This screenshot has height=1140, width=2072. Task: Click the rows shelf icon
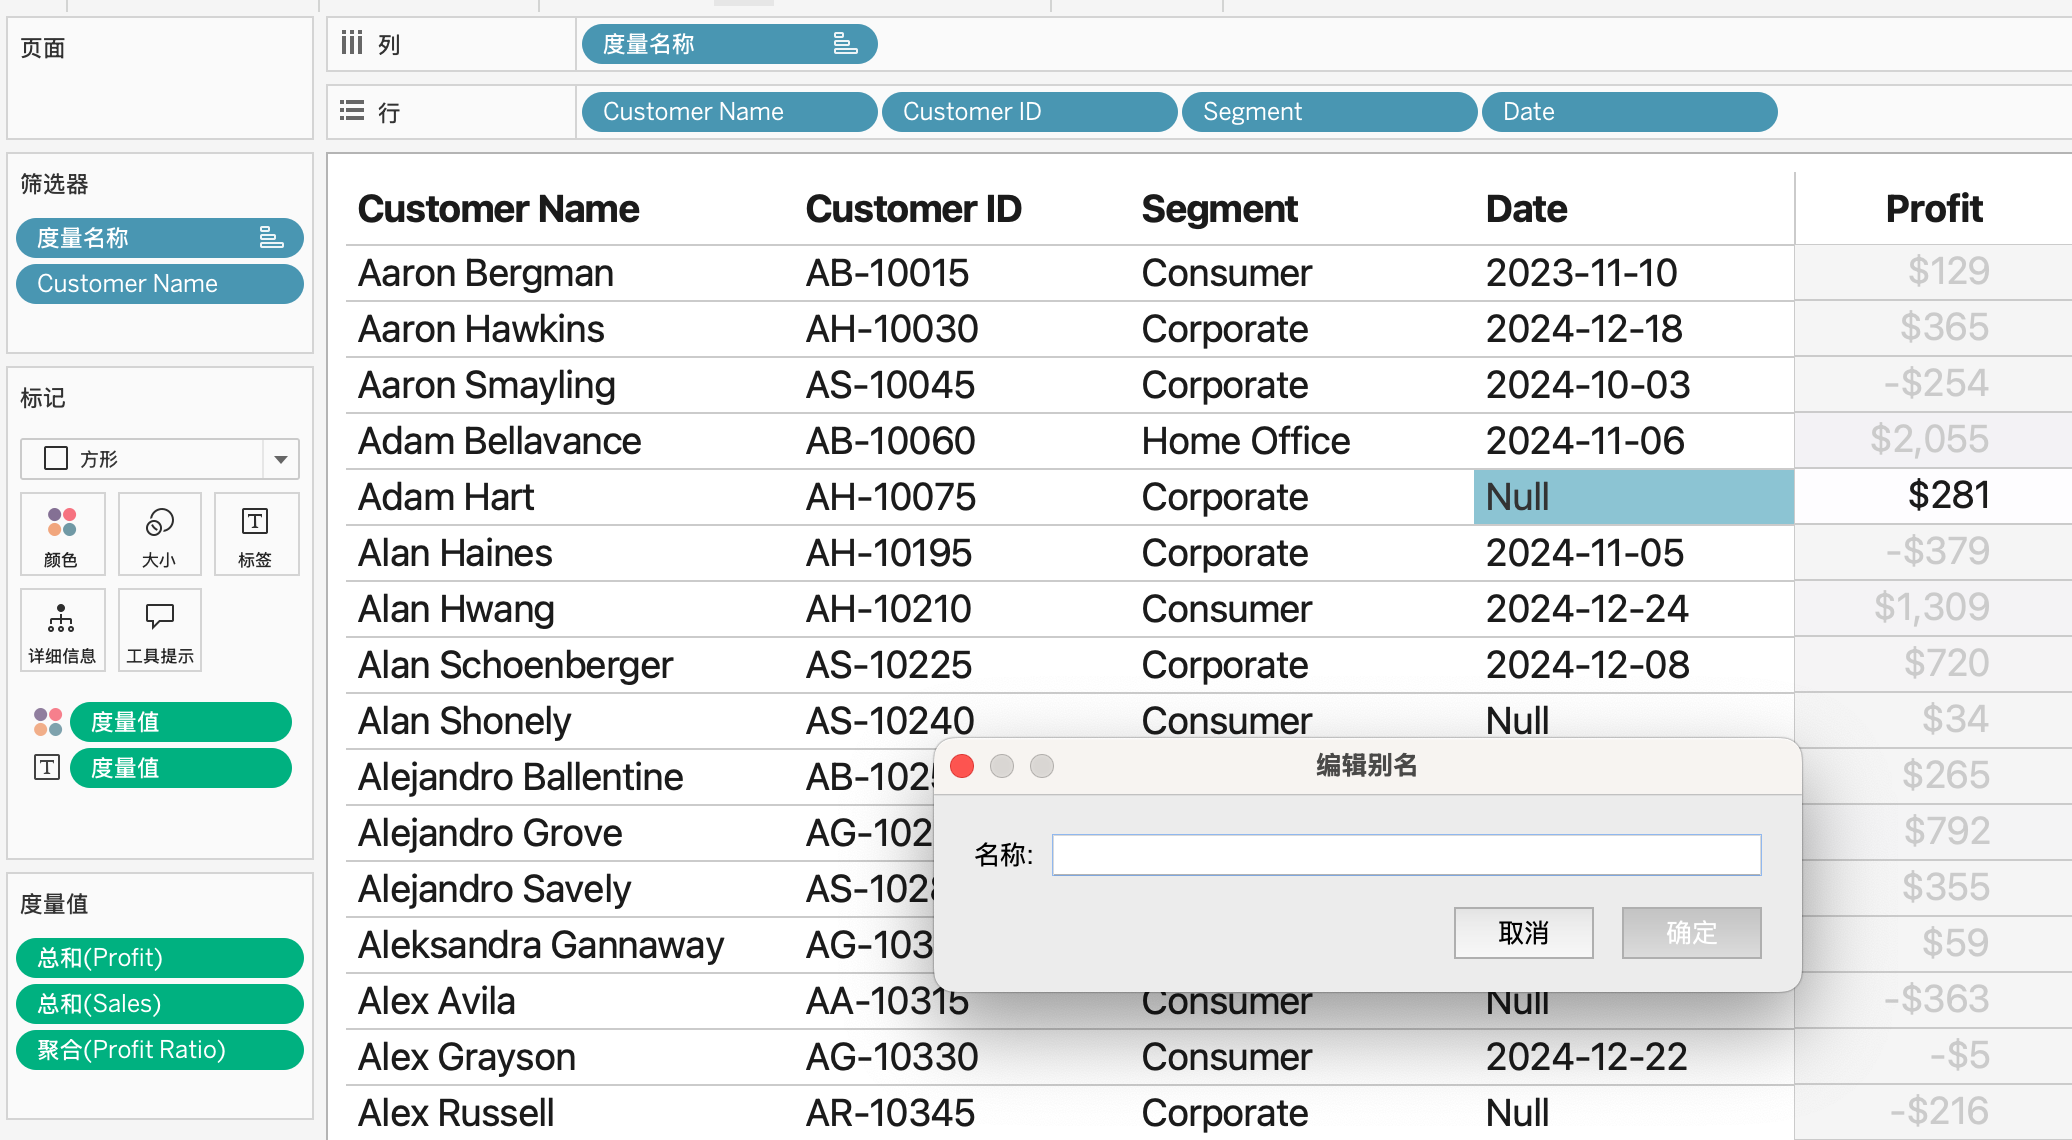(352, 111)
